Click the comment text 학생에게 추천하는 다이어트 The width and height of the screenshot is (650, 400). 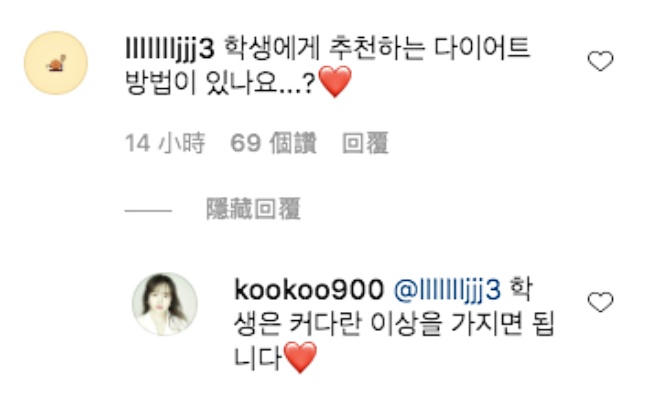click(x=377, y=49)
